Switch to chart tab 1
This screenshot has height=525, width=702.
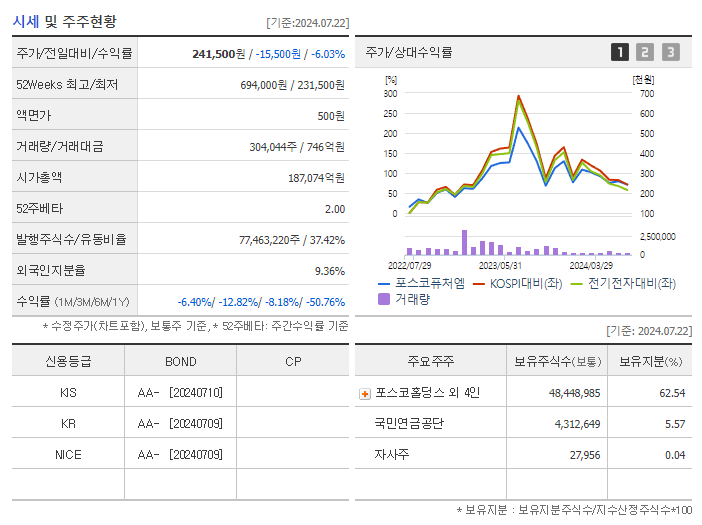pos(620,52)
